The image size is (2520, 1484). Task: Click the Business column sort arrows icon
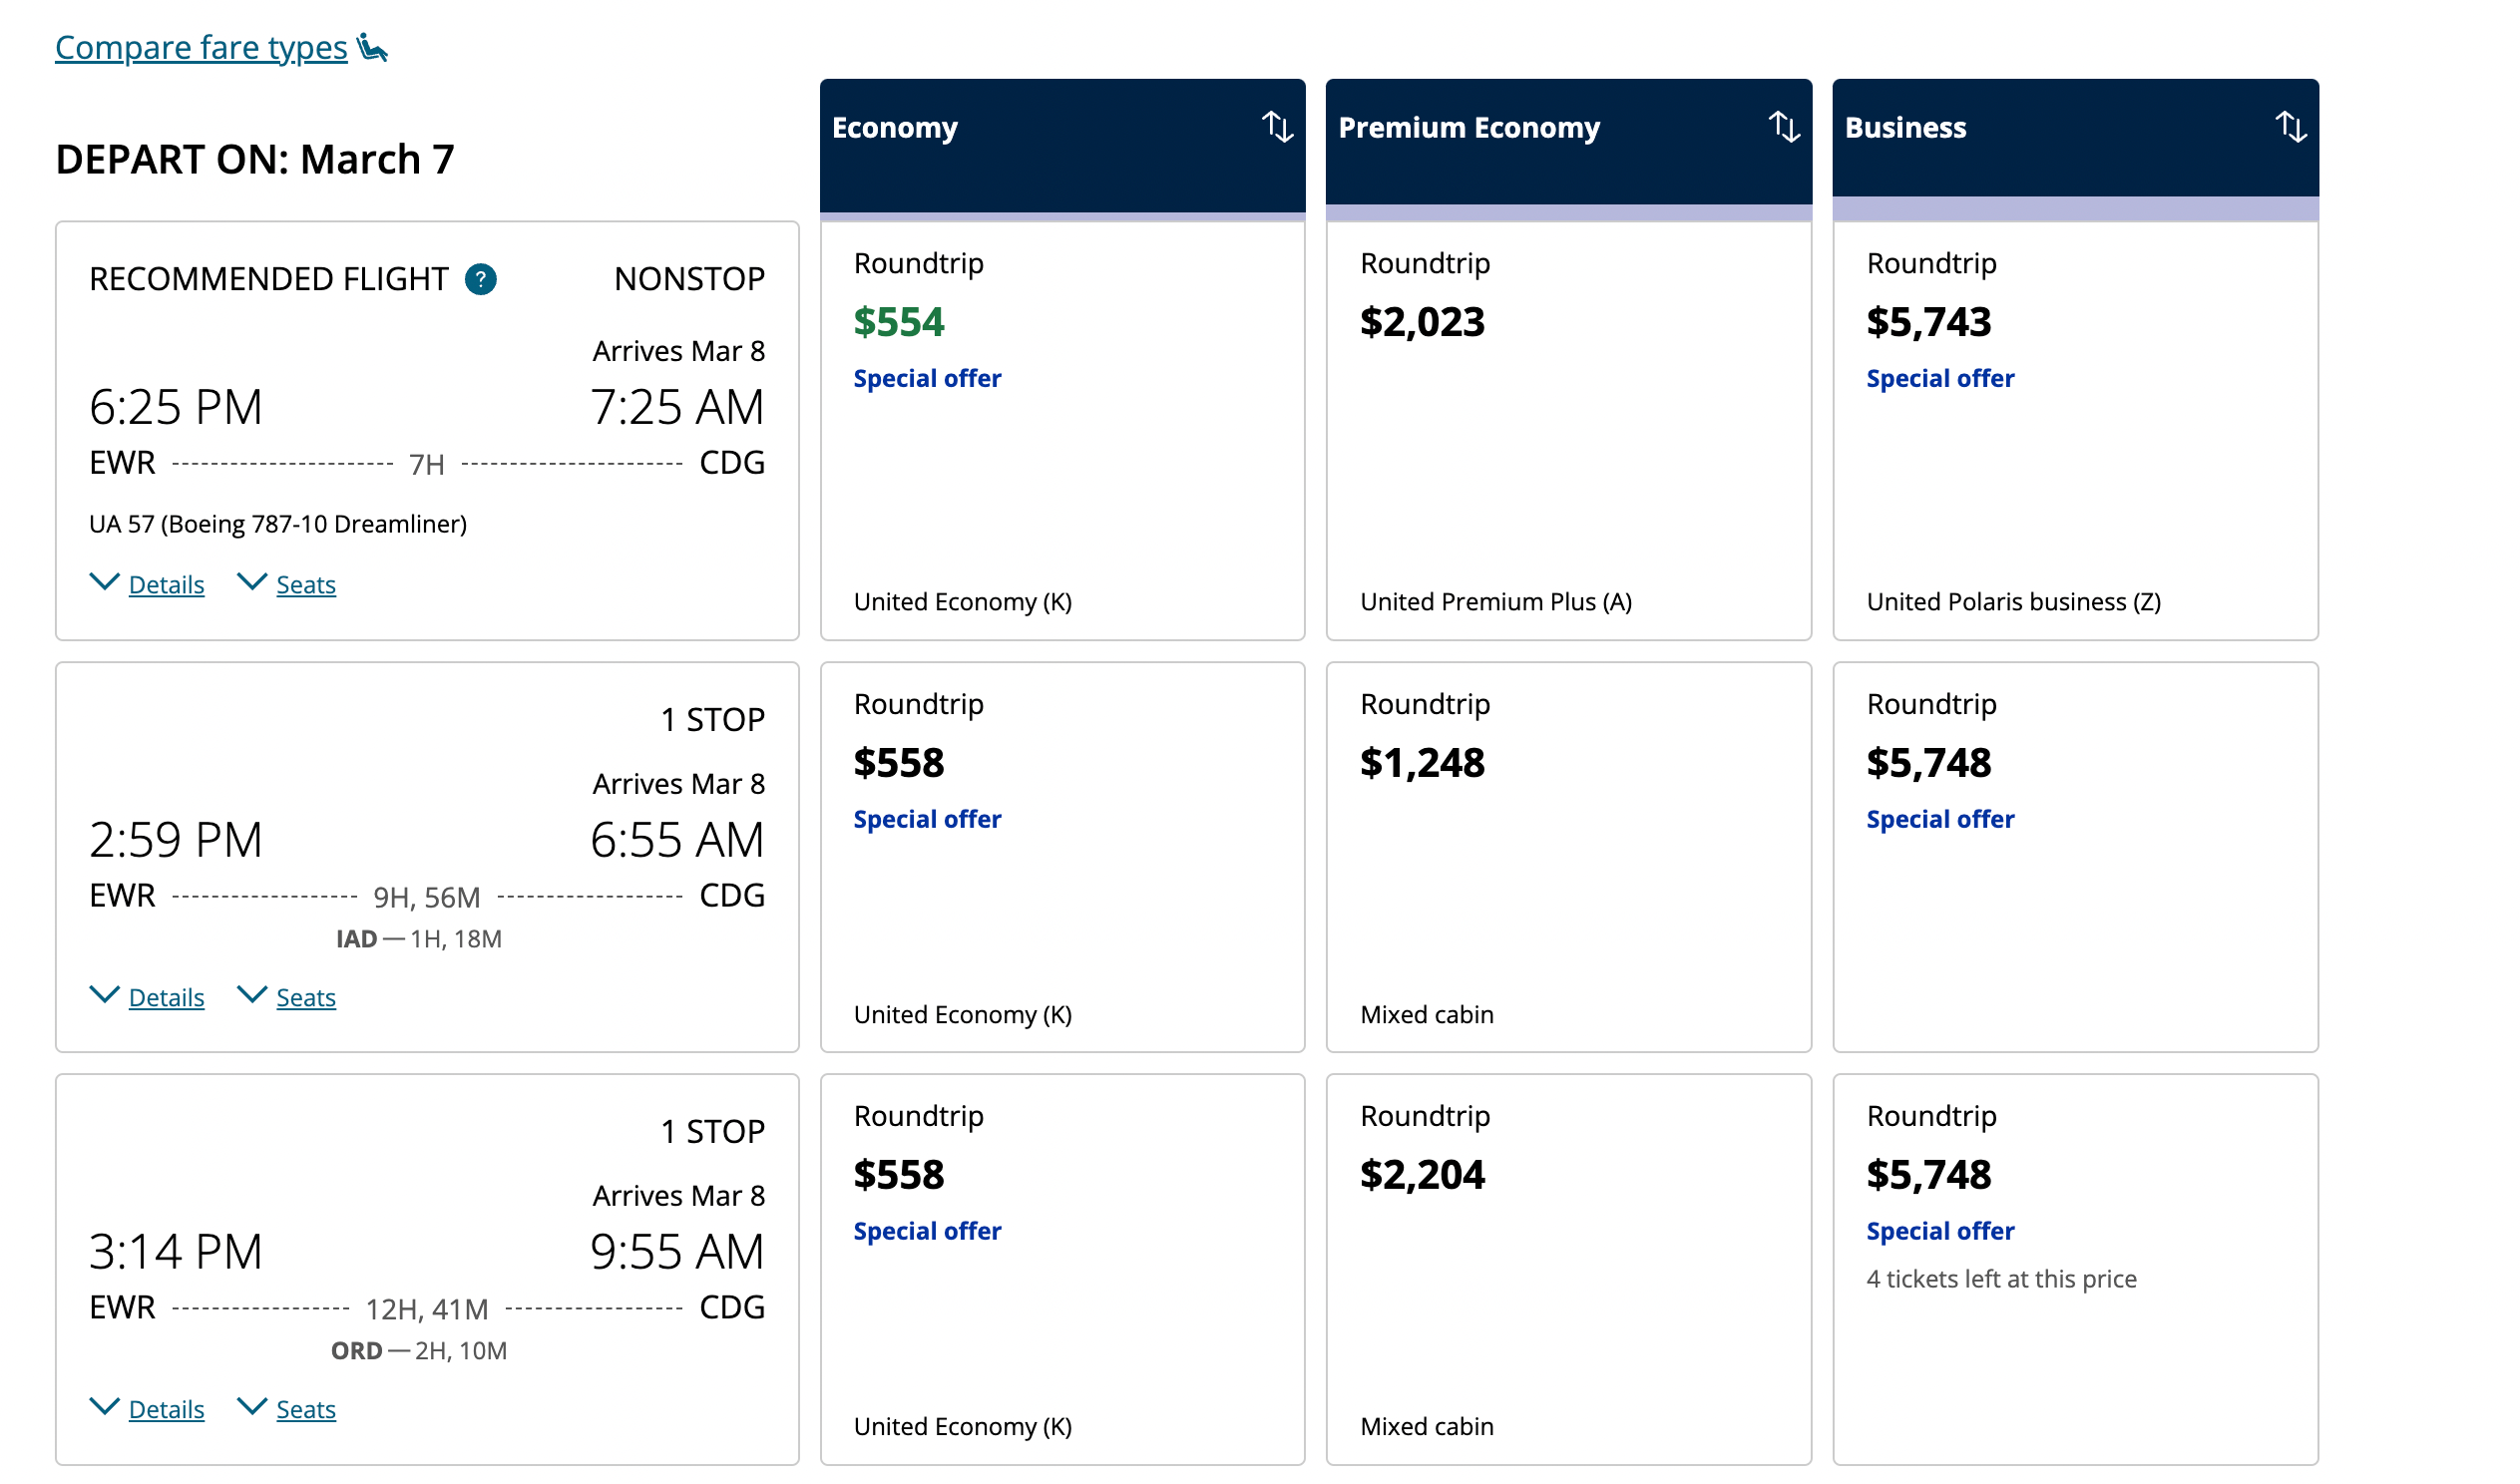click(2292, 127)
